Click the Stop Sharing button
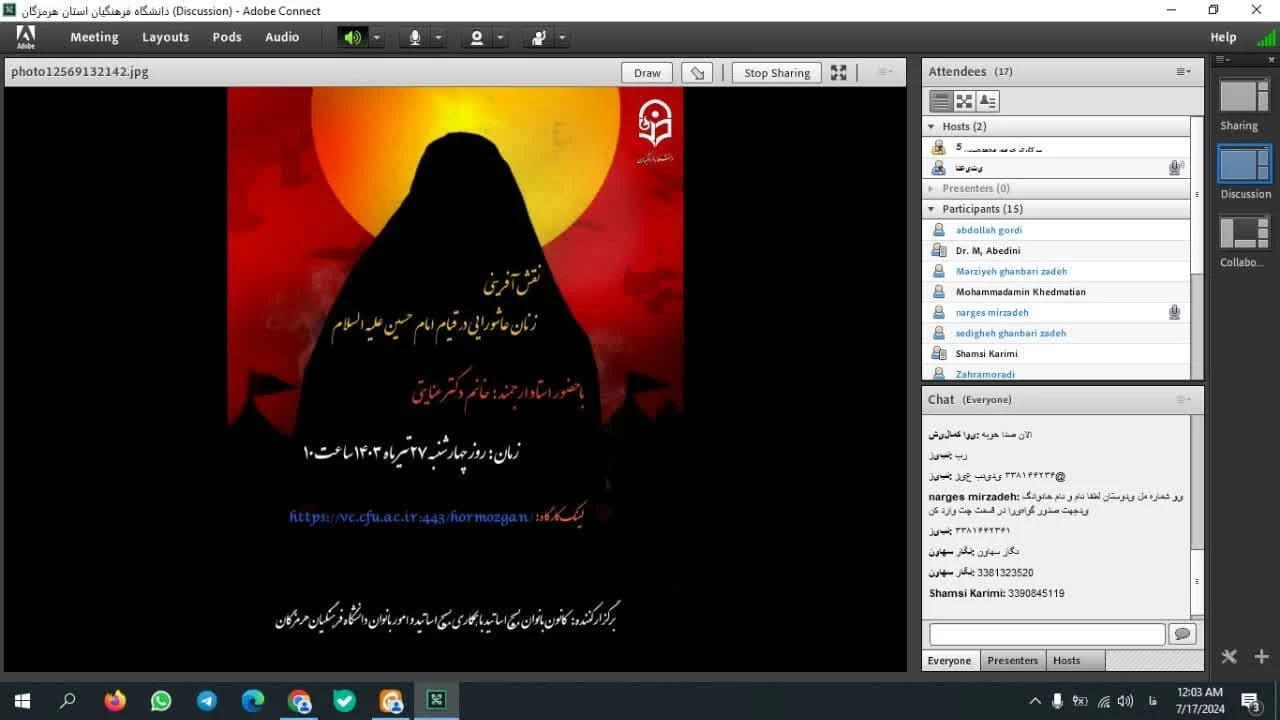This screenshot has height=720, width=1280. [x=776, y=72]
